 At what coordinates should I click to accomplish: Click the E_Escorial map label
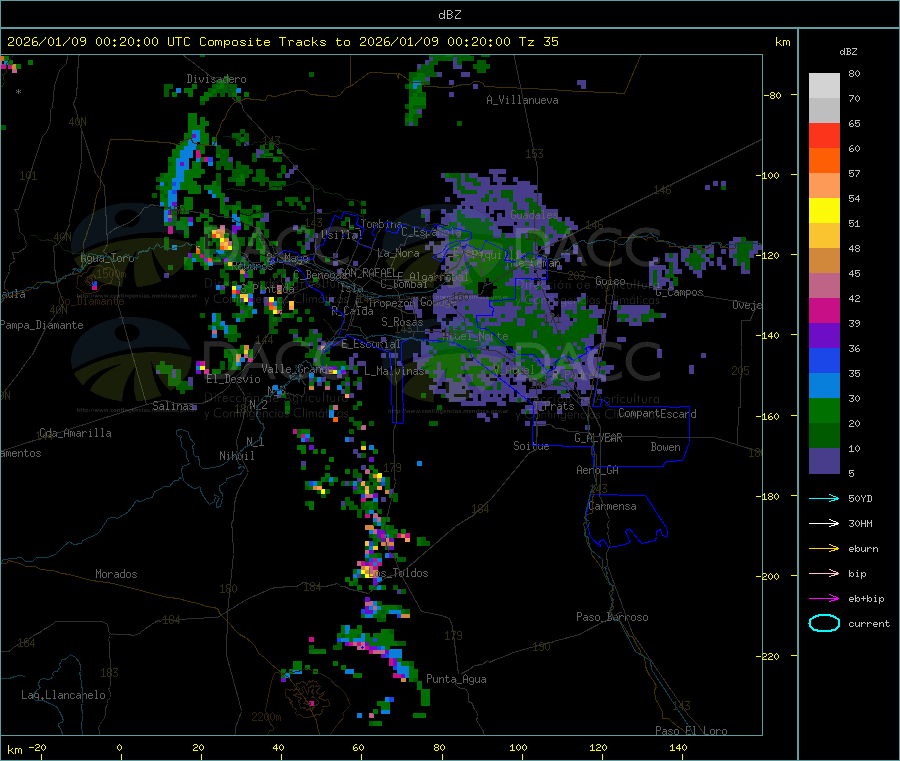point(371,344)
